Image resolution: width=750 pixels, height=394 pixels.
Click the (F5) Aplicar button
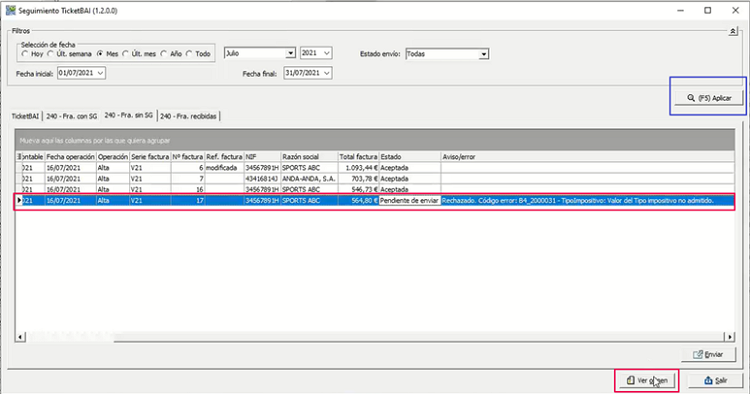(709, 98)
